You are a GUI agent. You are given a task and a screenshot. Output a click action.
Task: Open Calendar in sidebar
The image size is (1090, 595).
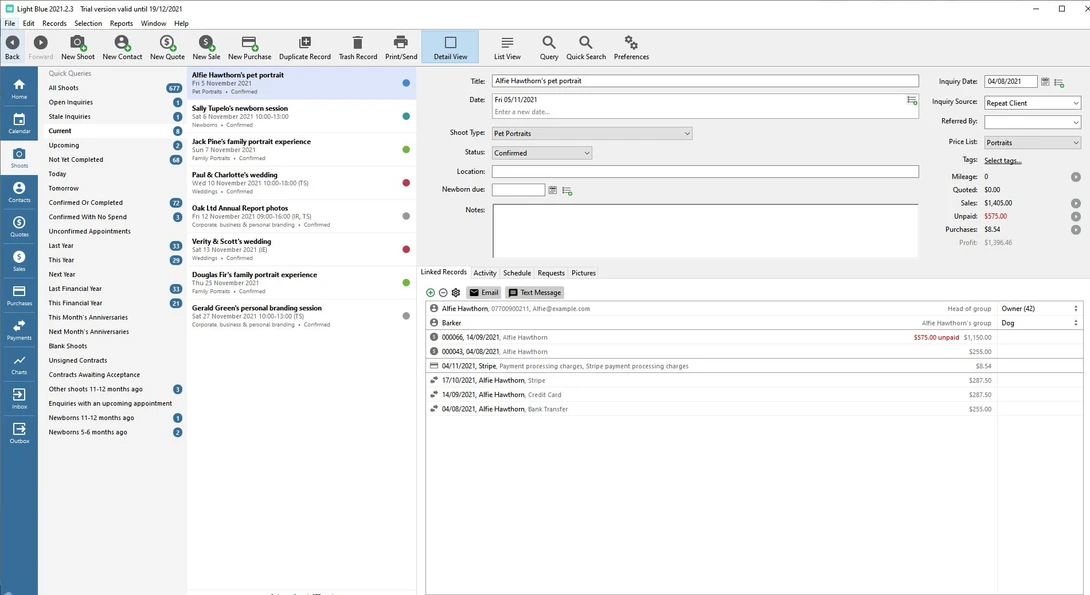(19, 123)
